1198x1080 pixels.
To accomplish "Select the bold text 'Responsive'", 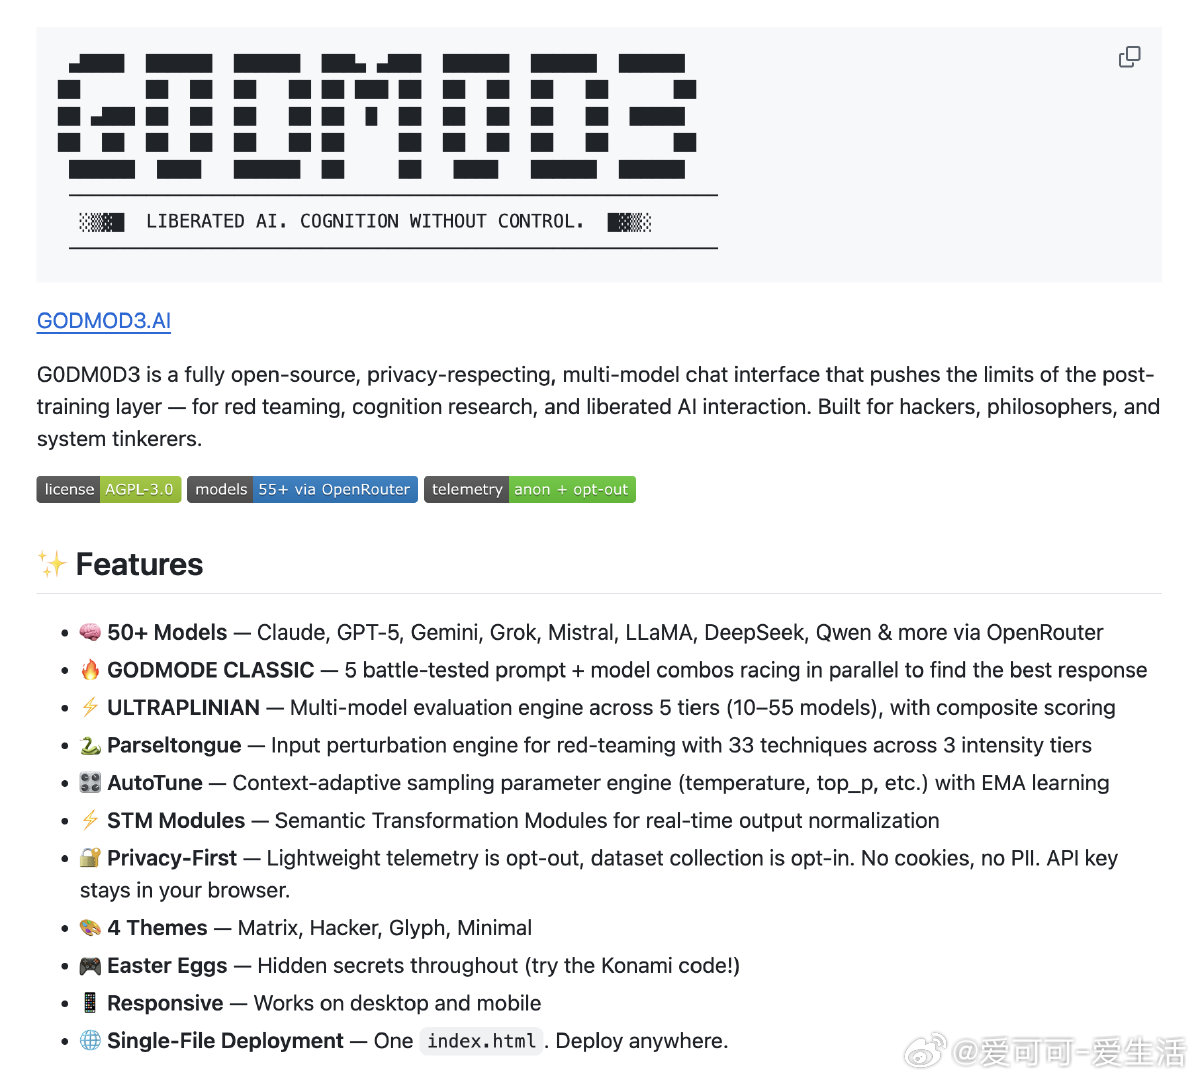I will [x=165, y=1003].
